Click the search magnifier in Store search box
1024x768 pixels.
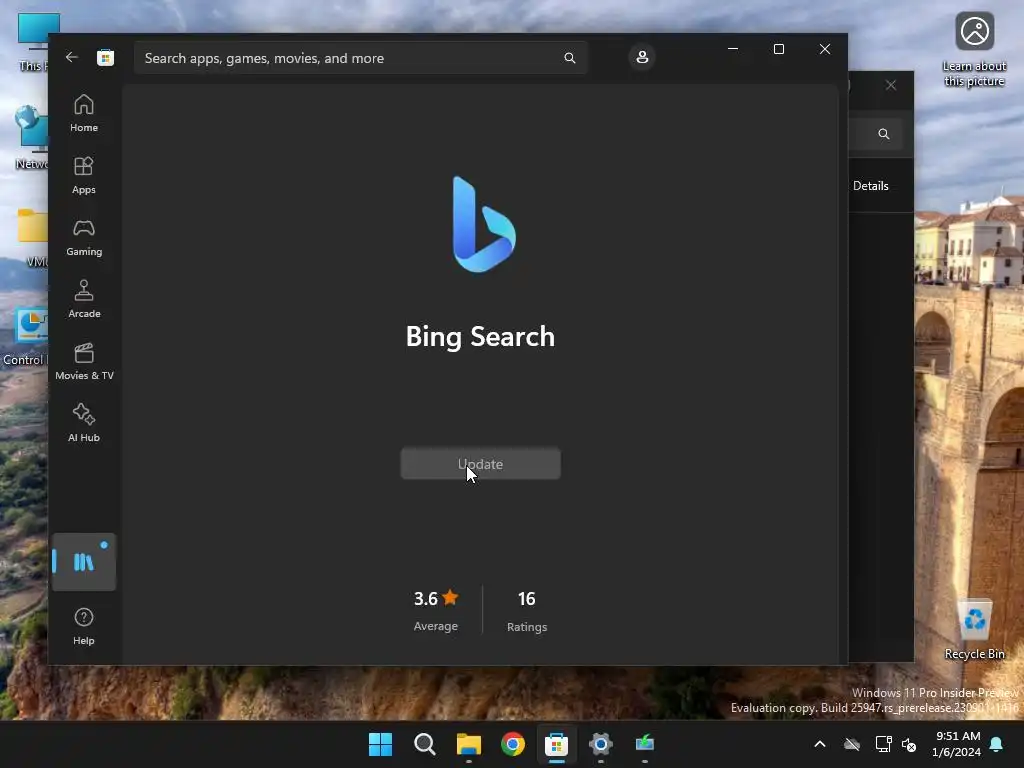coord(569,58)
